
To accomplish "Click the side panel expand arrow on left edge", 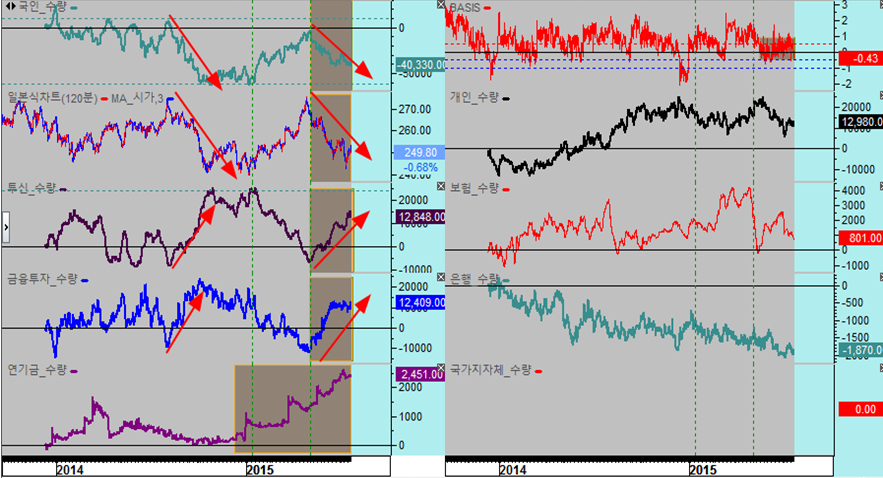I will [6, 228].
